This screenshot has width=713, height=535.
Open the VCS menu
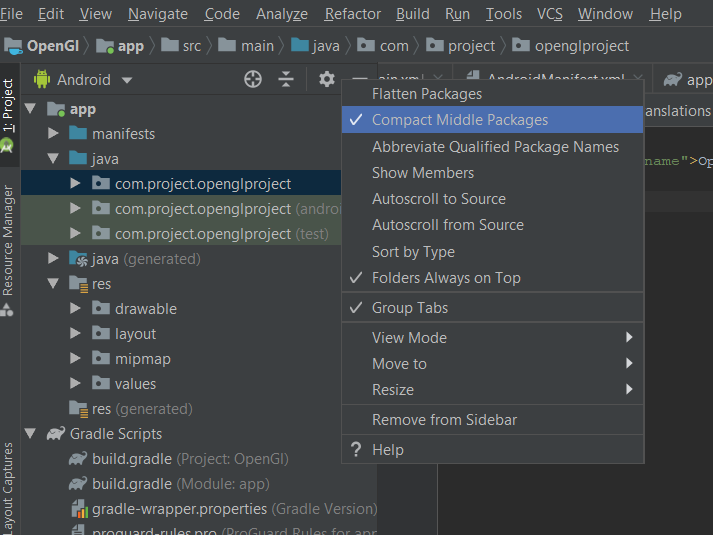[549, 14]
